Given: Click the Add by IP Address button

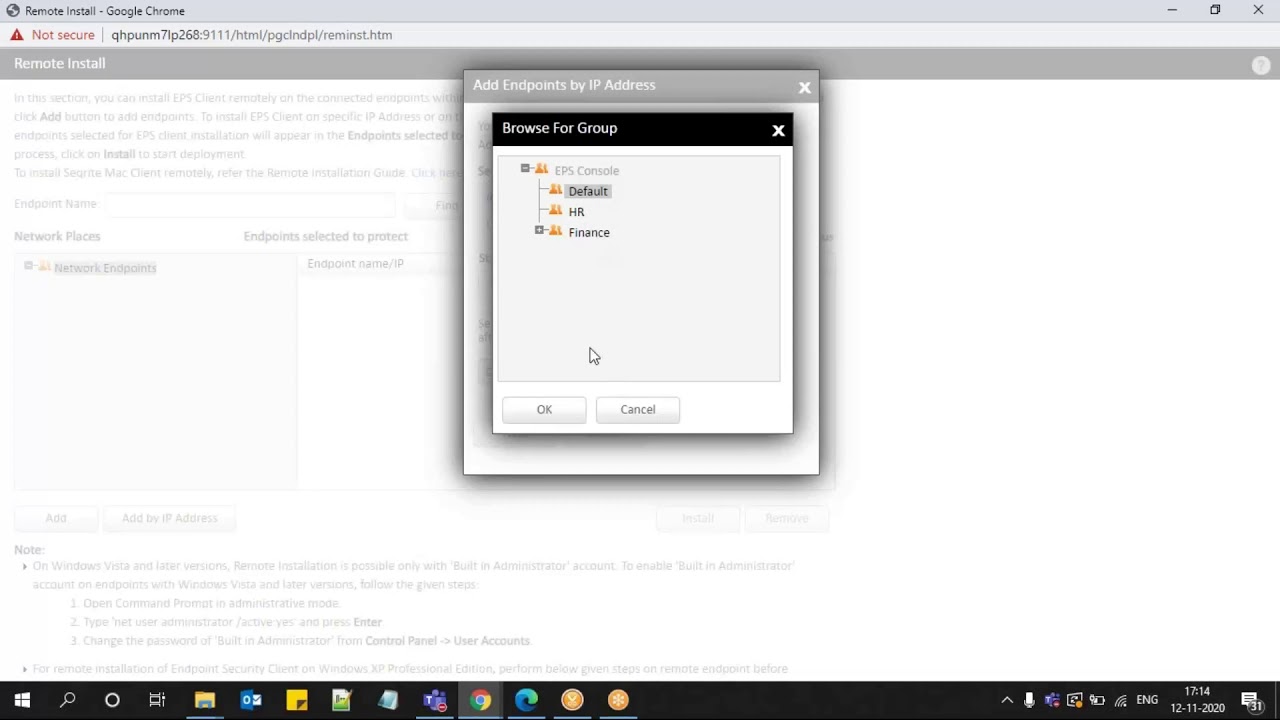Looking at the screenshot, I should point(169,518).
